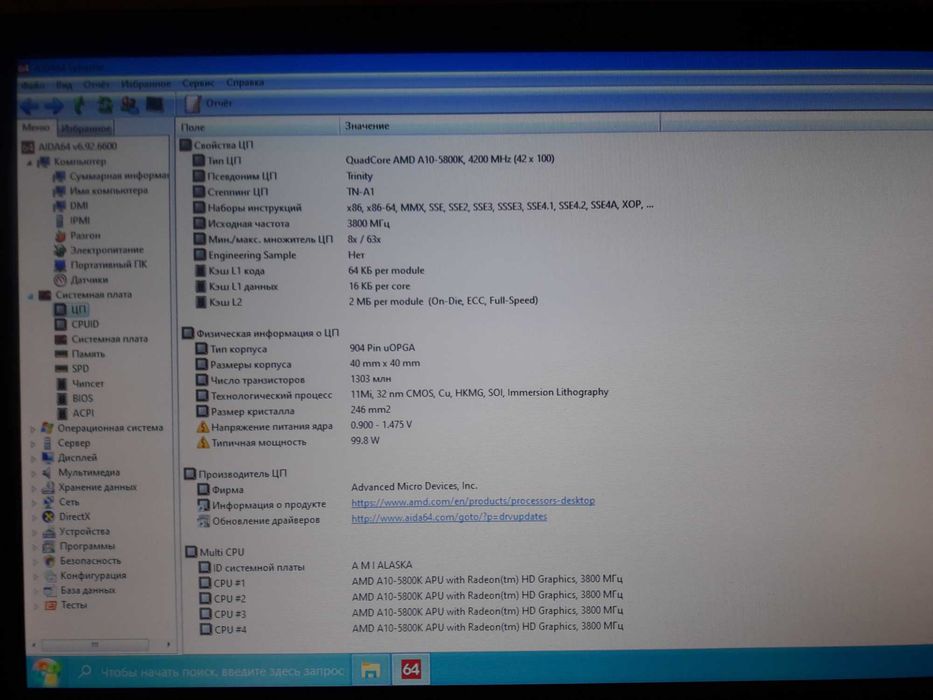Click the taskbar search field
933x700 pixels.
(x=211, y=671)
